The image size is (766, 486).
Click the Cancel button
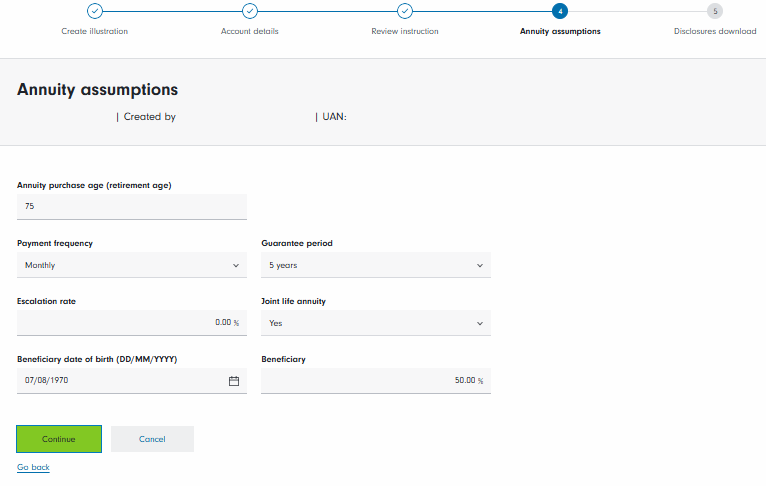152,439
